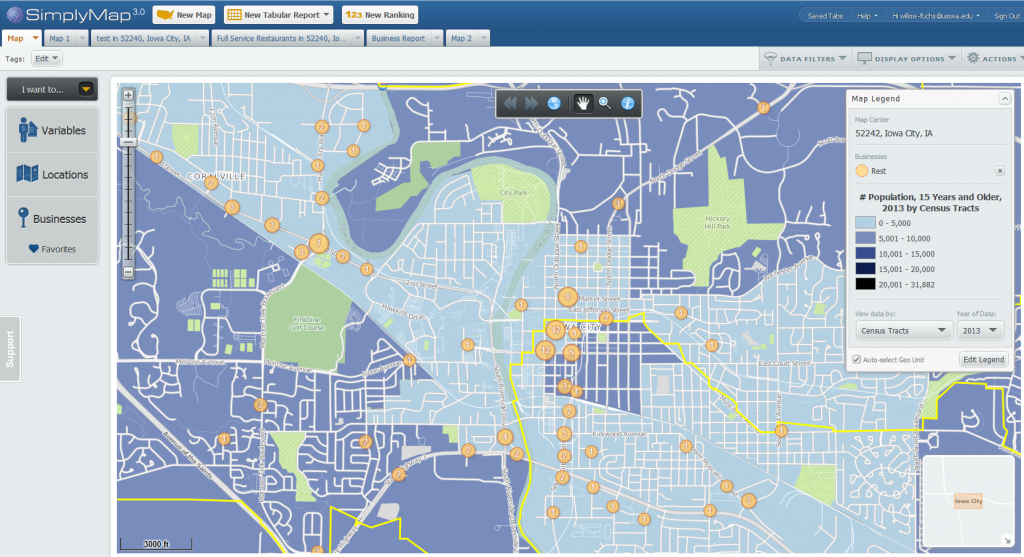1024x557 pixels.
Task: Click the SimplyMap globe logo
Action: [x=14, y=14]
